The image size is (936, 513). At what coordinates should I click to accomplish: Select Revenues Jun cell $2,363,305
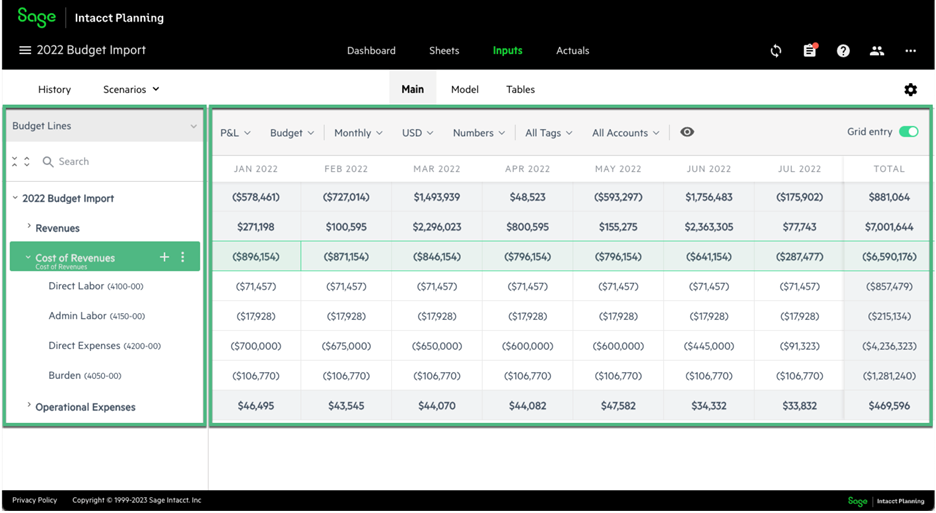pyautogui.click(x=709, y=226)
